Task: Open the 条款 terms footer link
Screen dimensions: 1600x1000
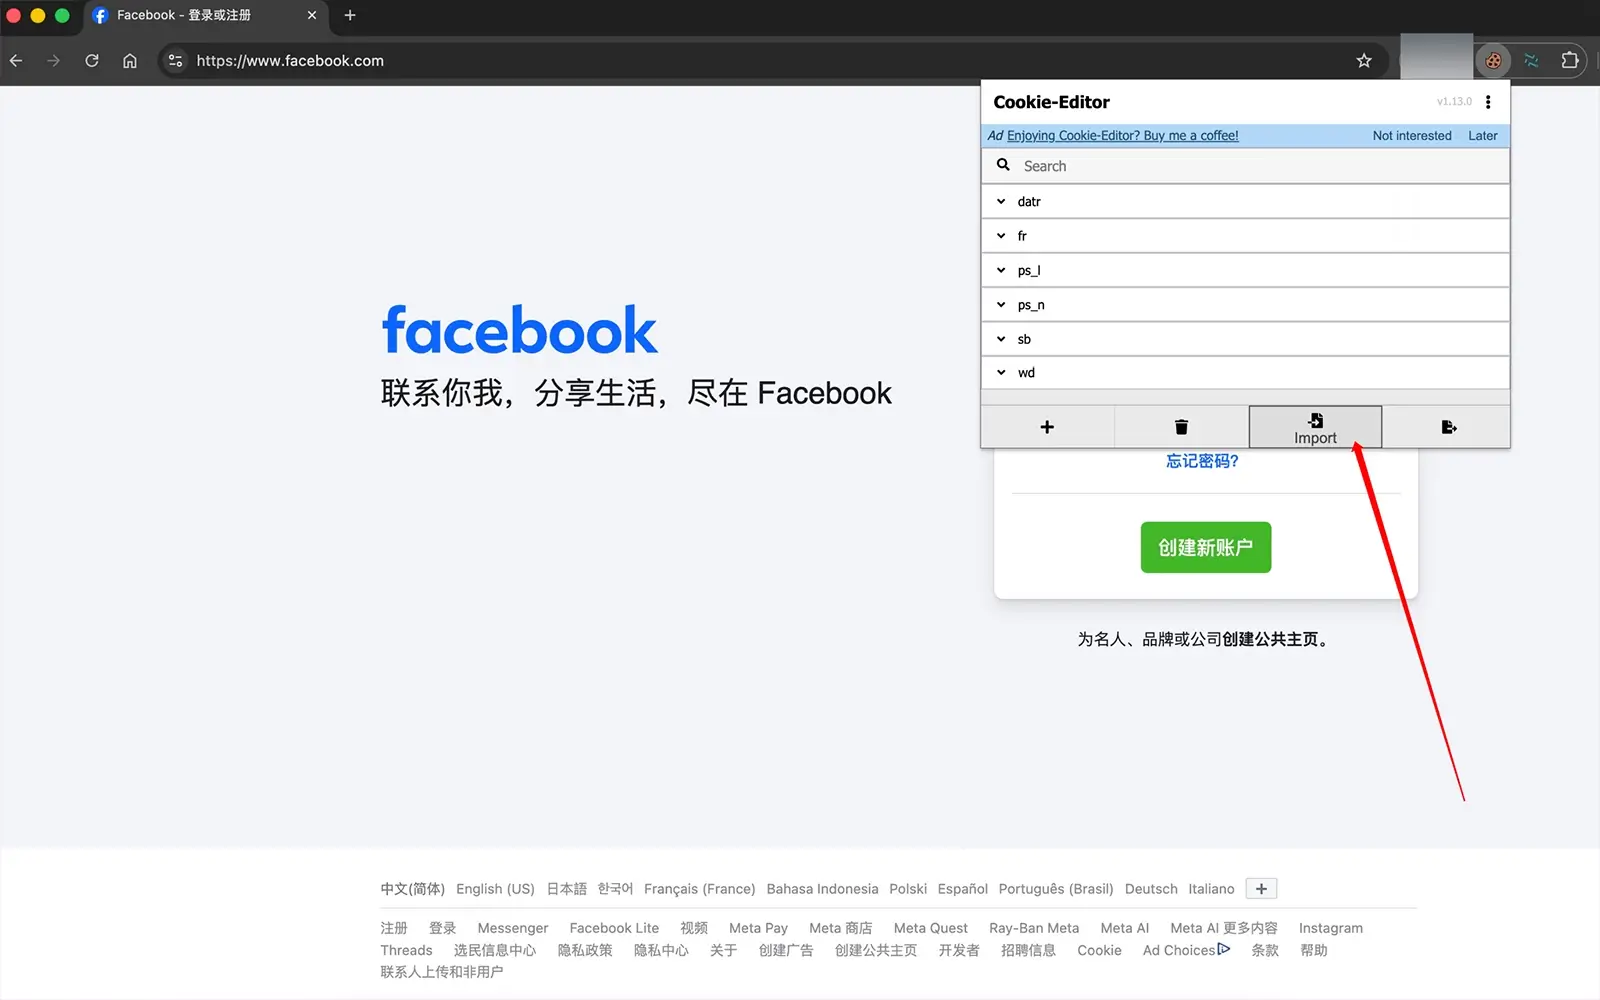Action: click(x=1265, y=950)
